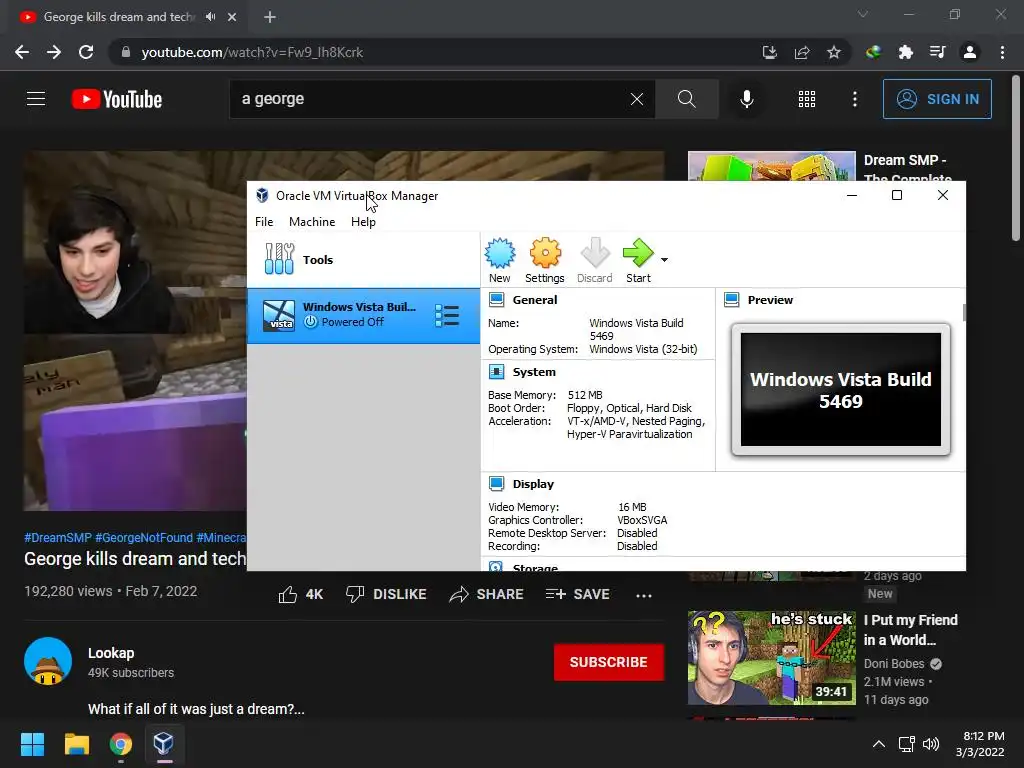Click the SIGN IN button
Image resolution: width=1024 pixels, height=768 pixels.
[x=937, y=99]
